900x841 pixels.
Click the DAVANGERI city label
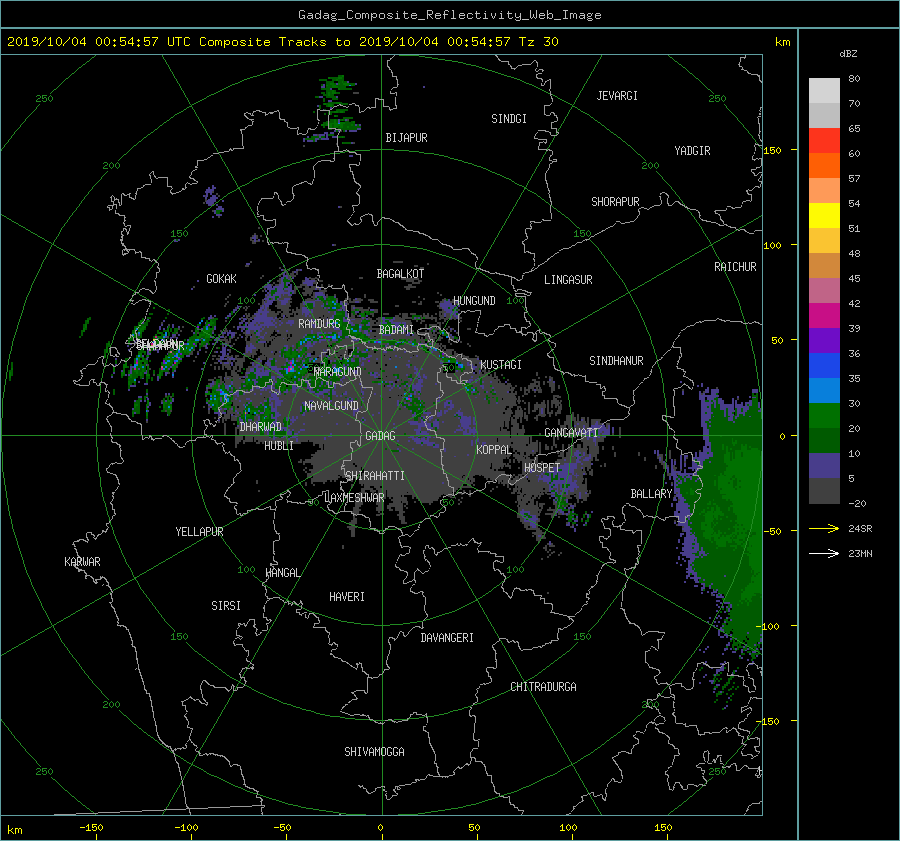(447, 638)
